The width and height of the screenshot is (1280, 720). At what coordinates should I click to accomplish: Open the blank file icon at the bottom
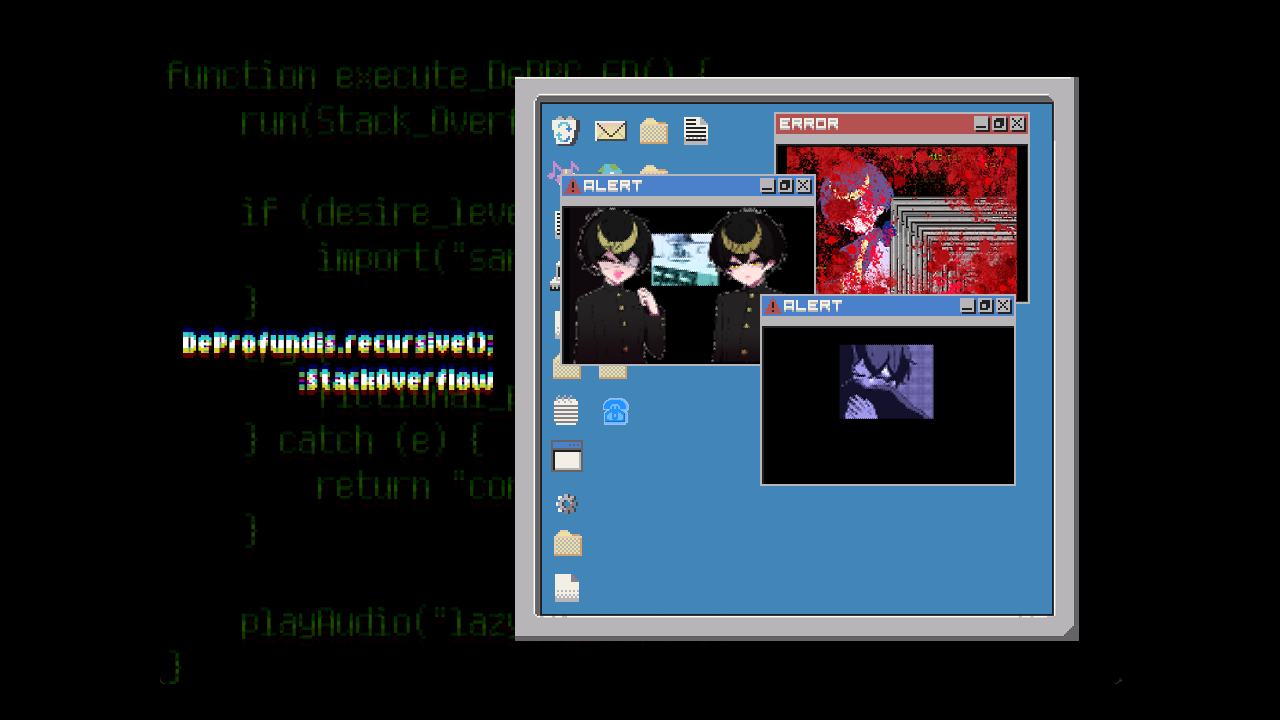tap(567, 588)
